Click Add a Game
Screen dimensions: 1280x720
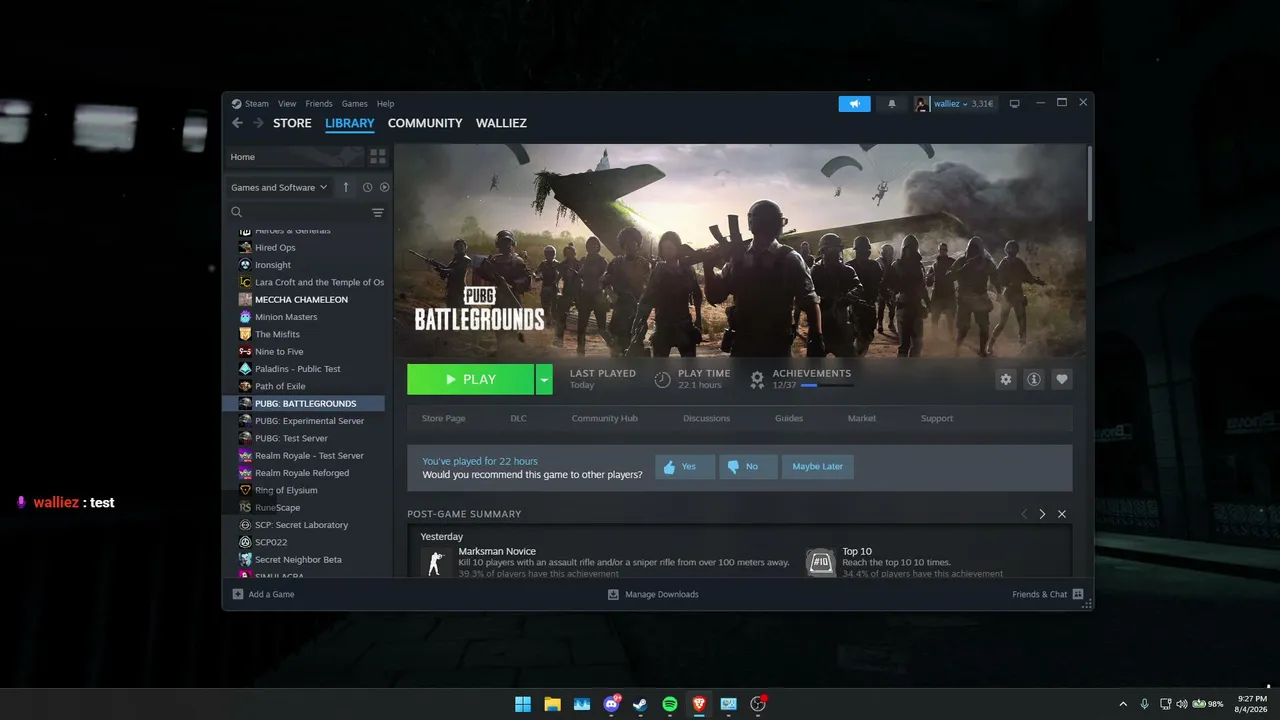tap(263, 594)
